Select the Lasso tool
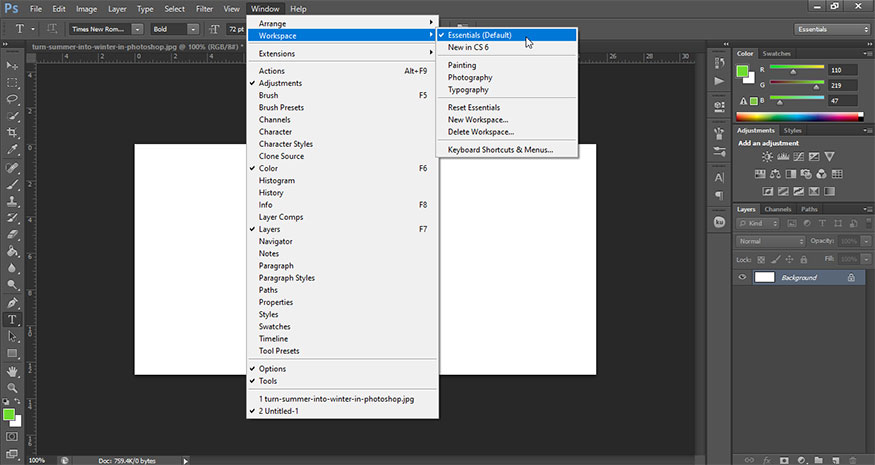 tap(12, 99)
